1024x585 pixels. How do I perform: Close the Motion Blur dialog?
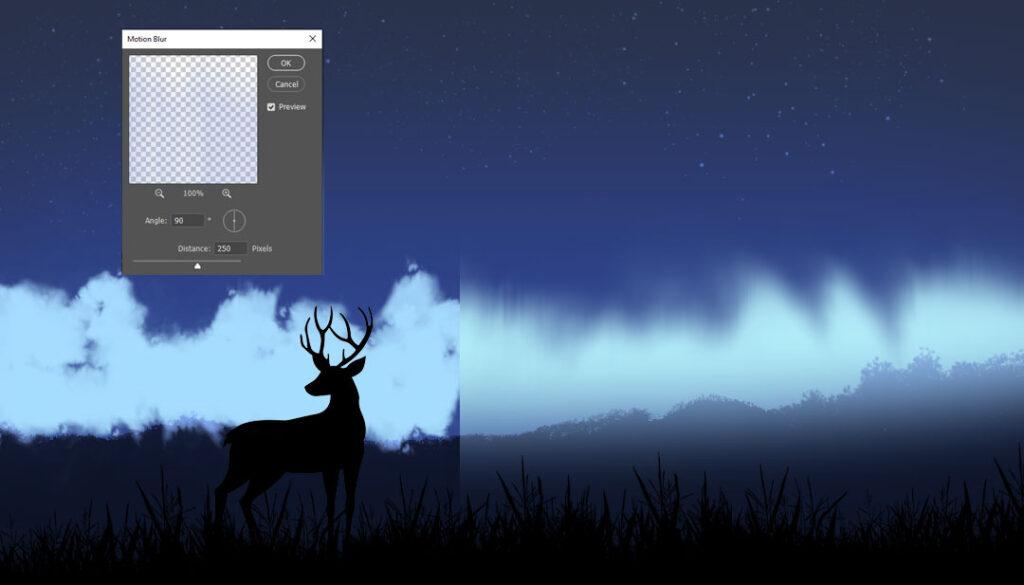[x=312, y=39]
